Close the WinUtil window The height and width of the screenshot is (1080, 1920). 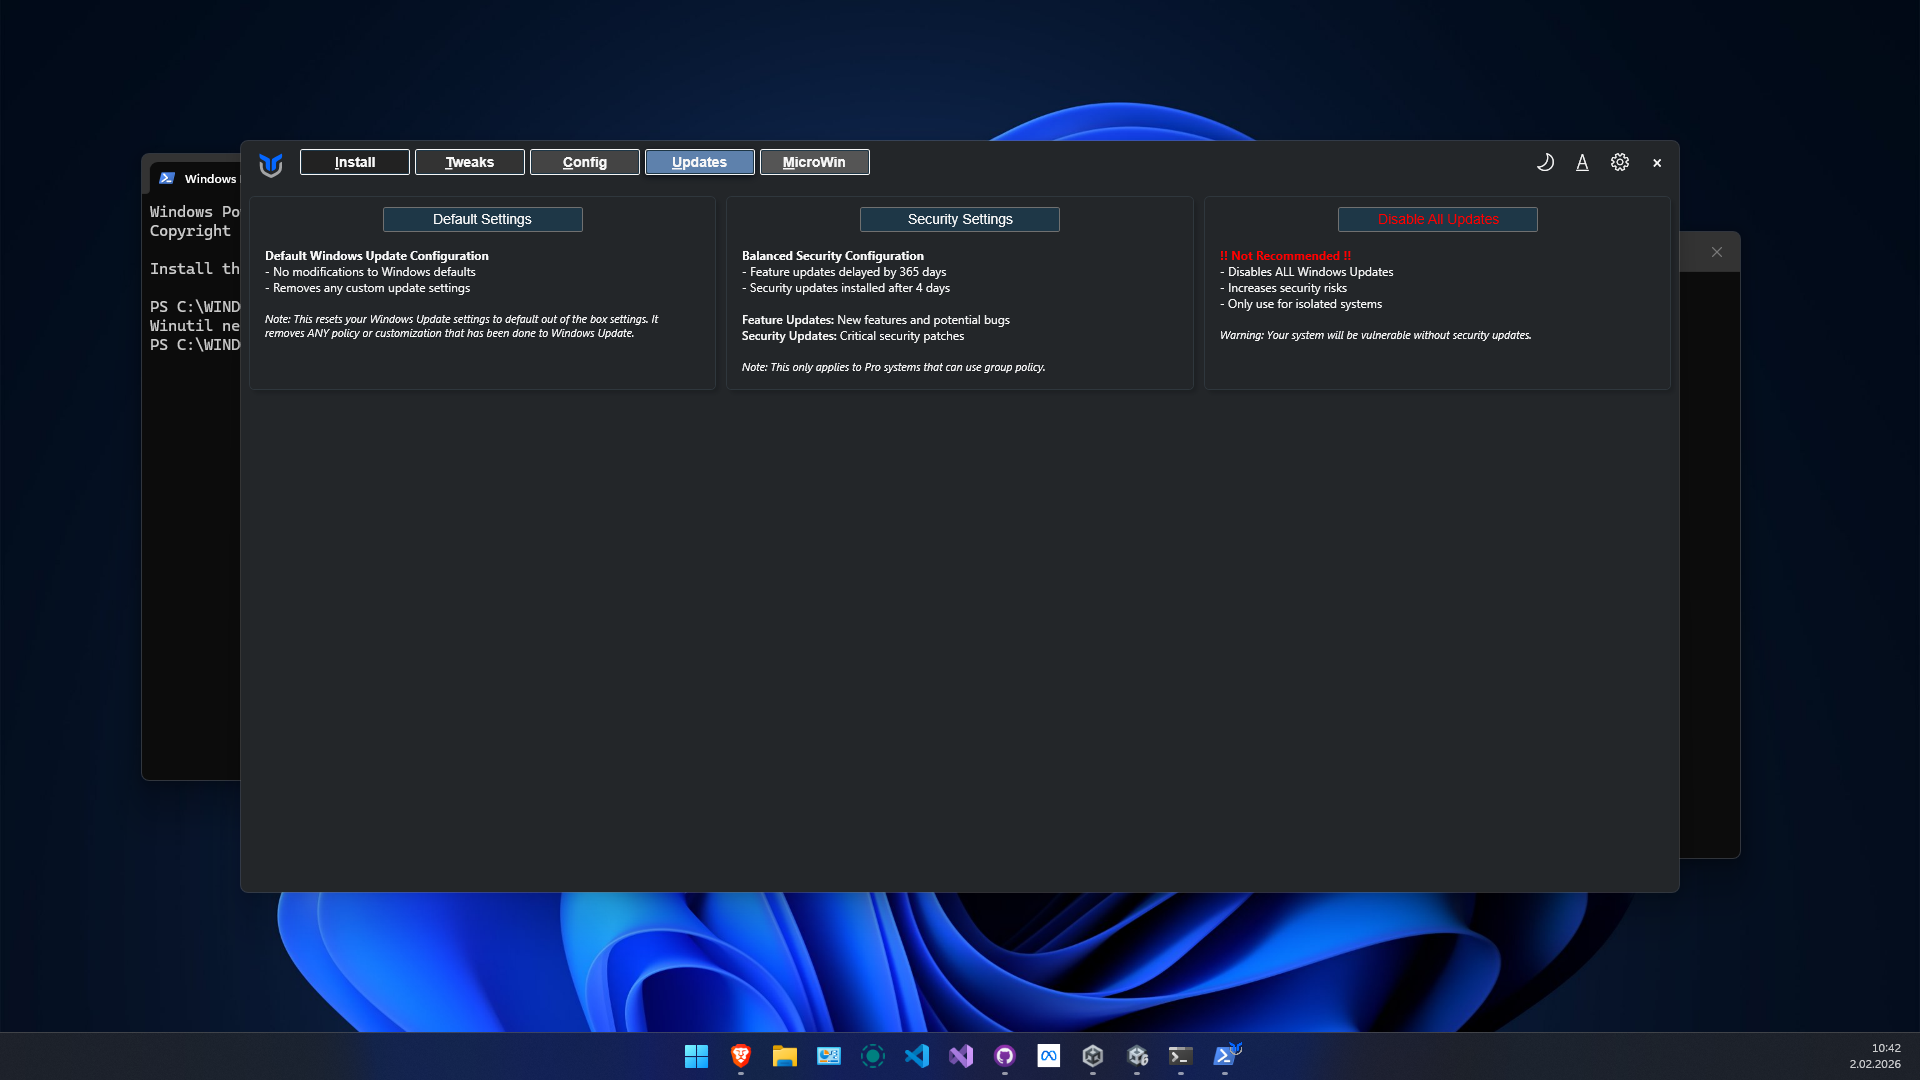[x=1657, y=163]
